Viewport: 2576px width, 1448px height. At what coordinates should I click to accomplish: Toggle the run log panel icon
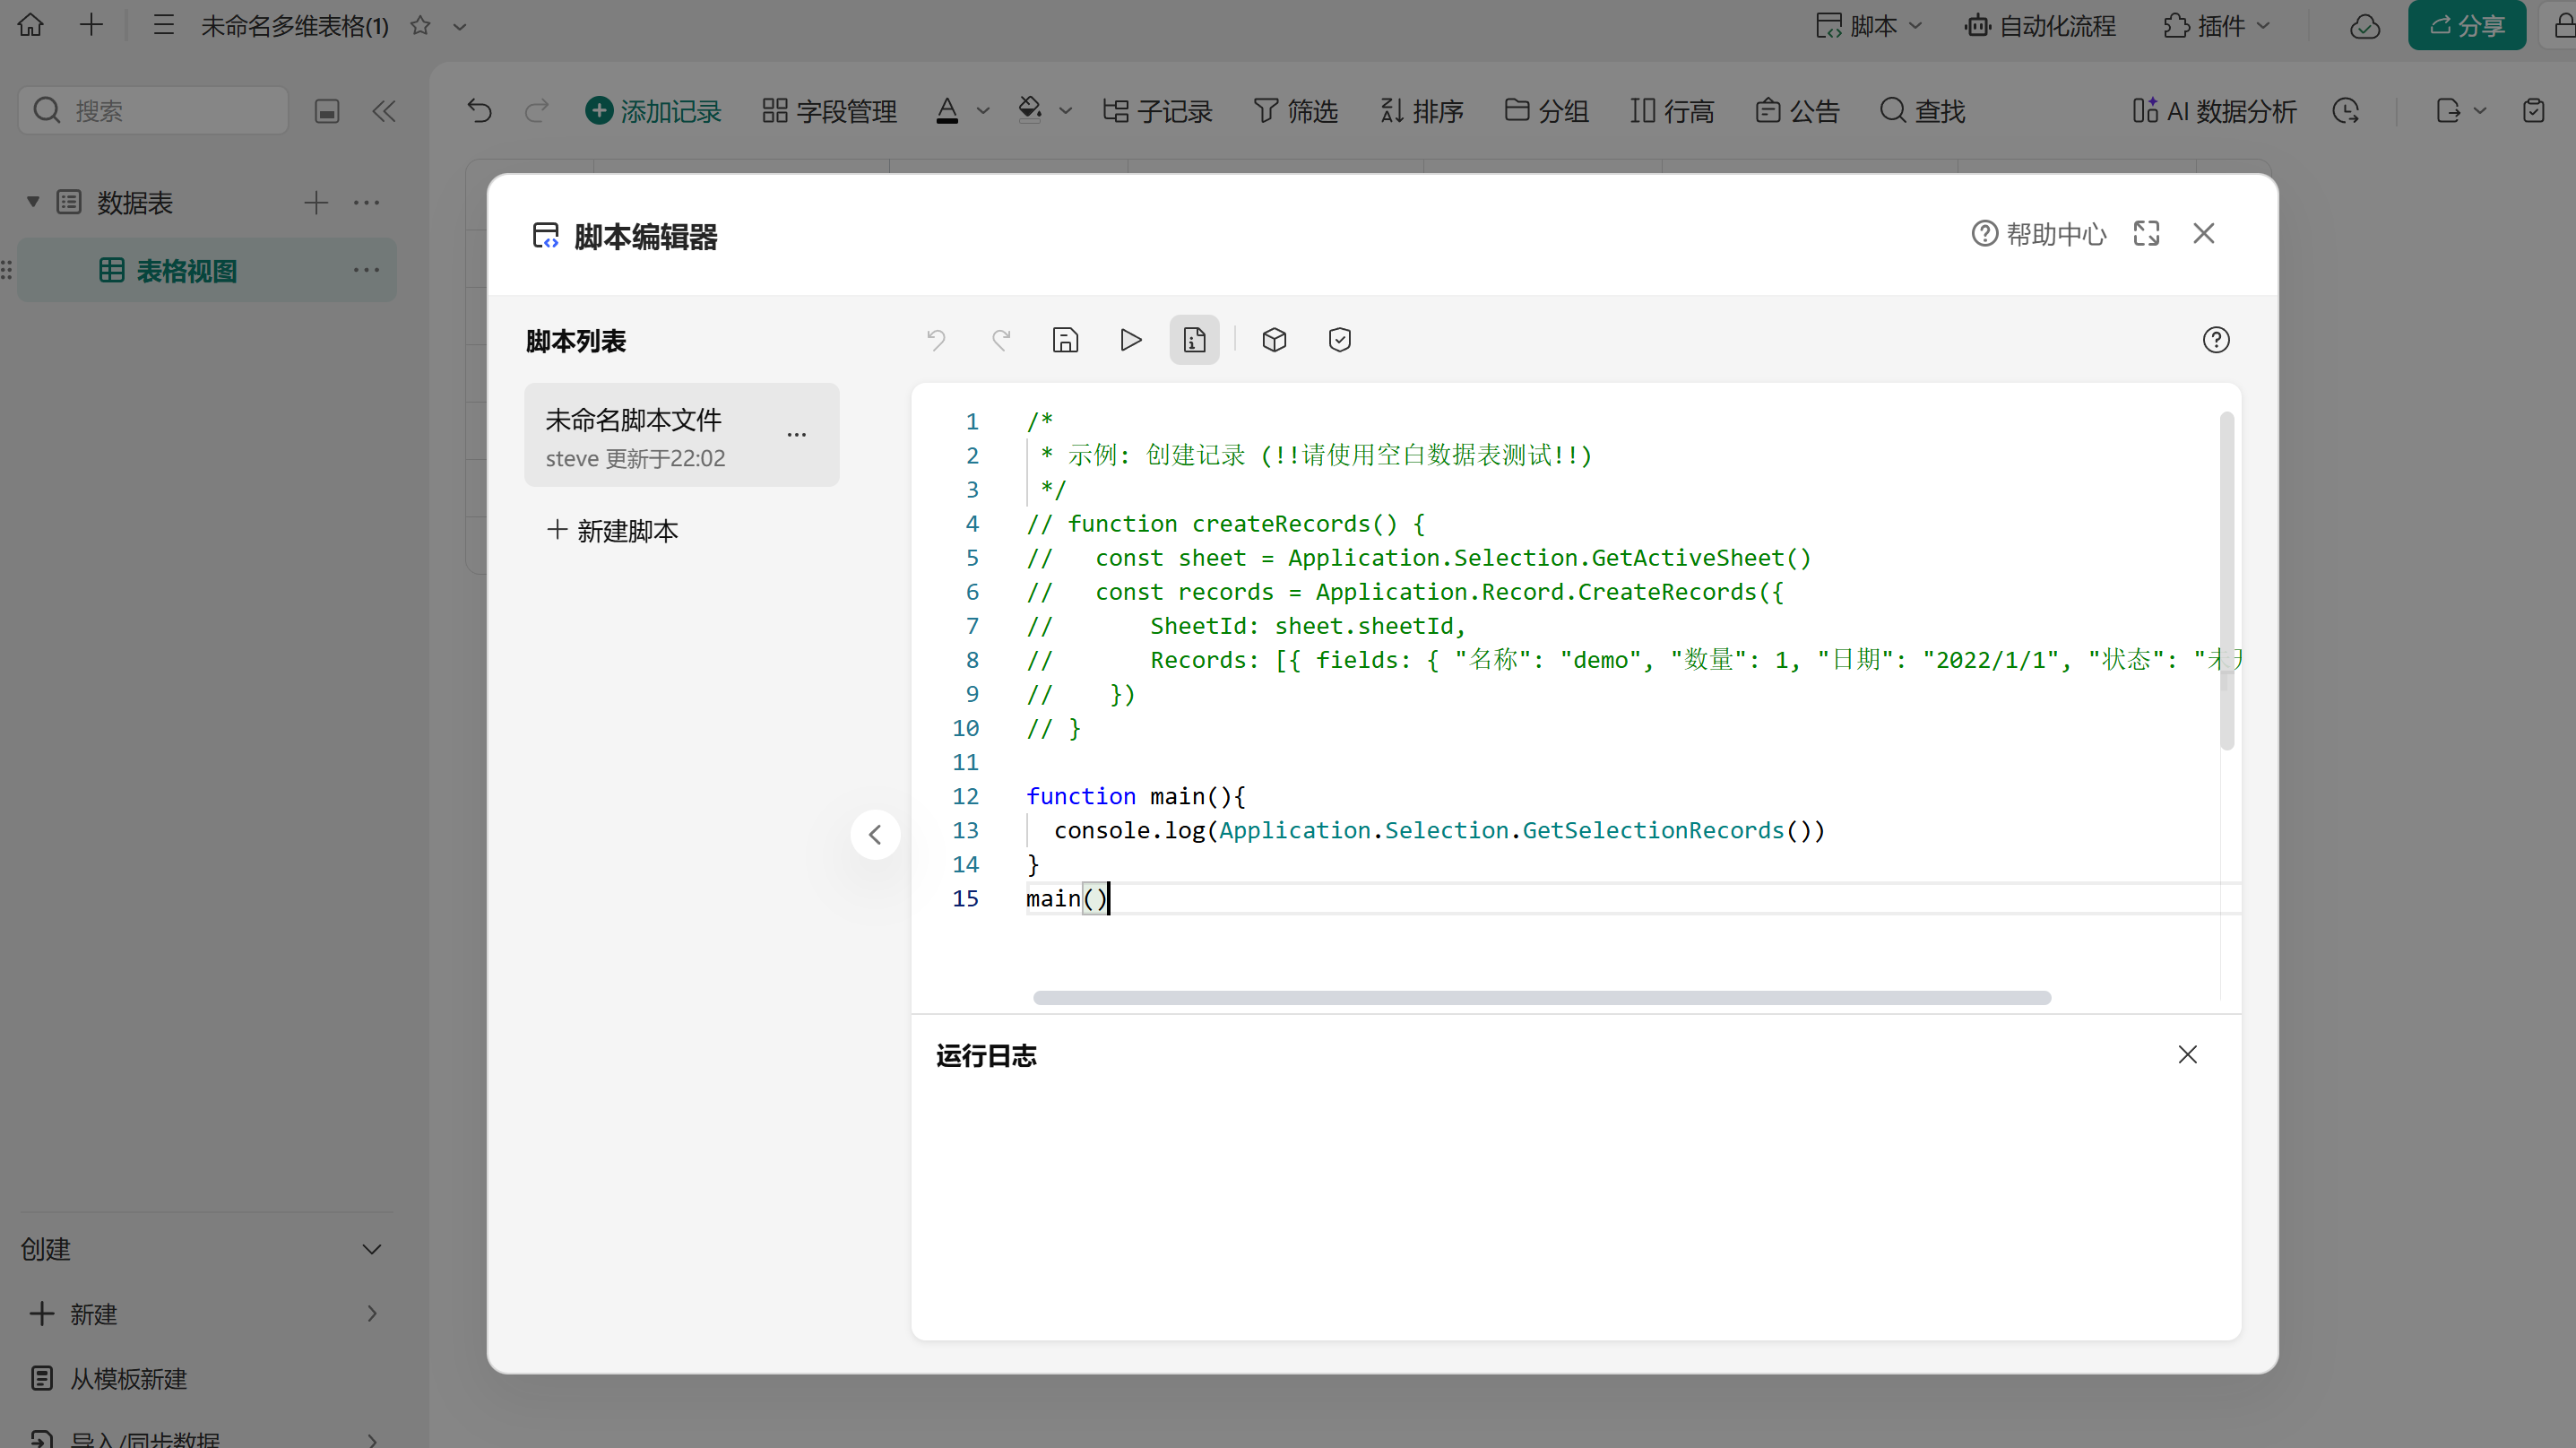click(1194, 340)
